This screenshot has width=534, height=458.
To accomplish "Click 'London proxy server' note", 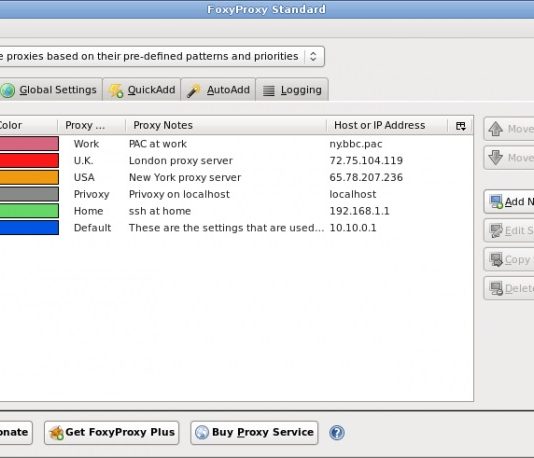I will pyautogui.click(x=180, y=160).
